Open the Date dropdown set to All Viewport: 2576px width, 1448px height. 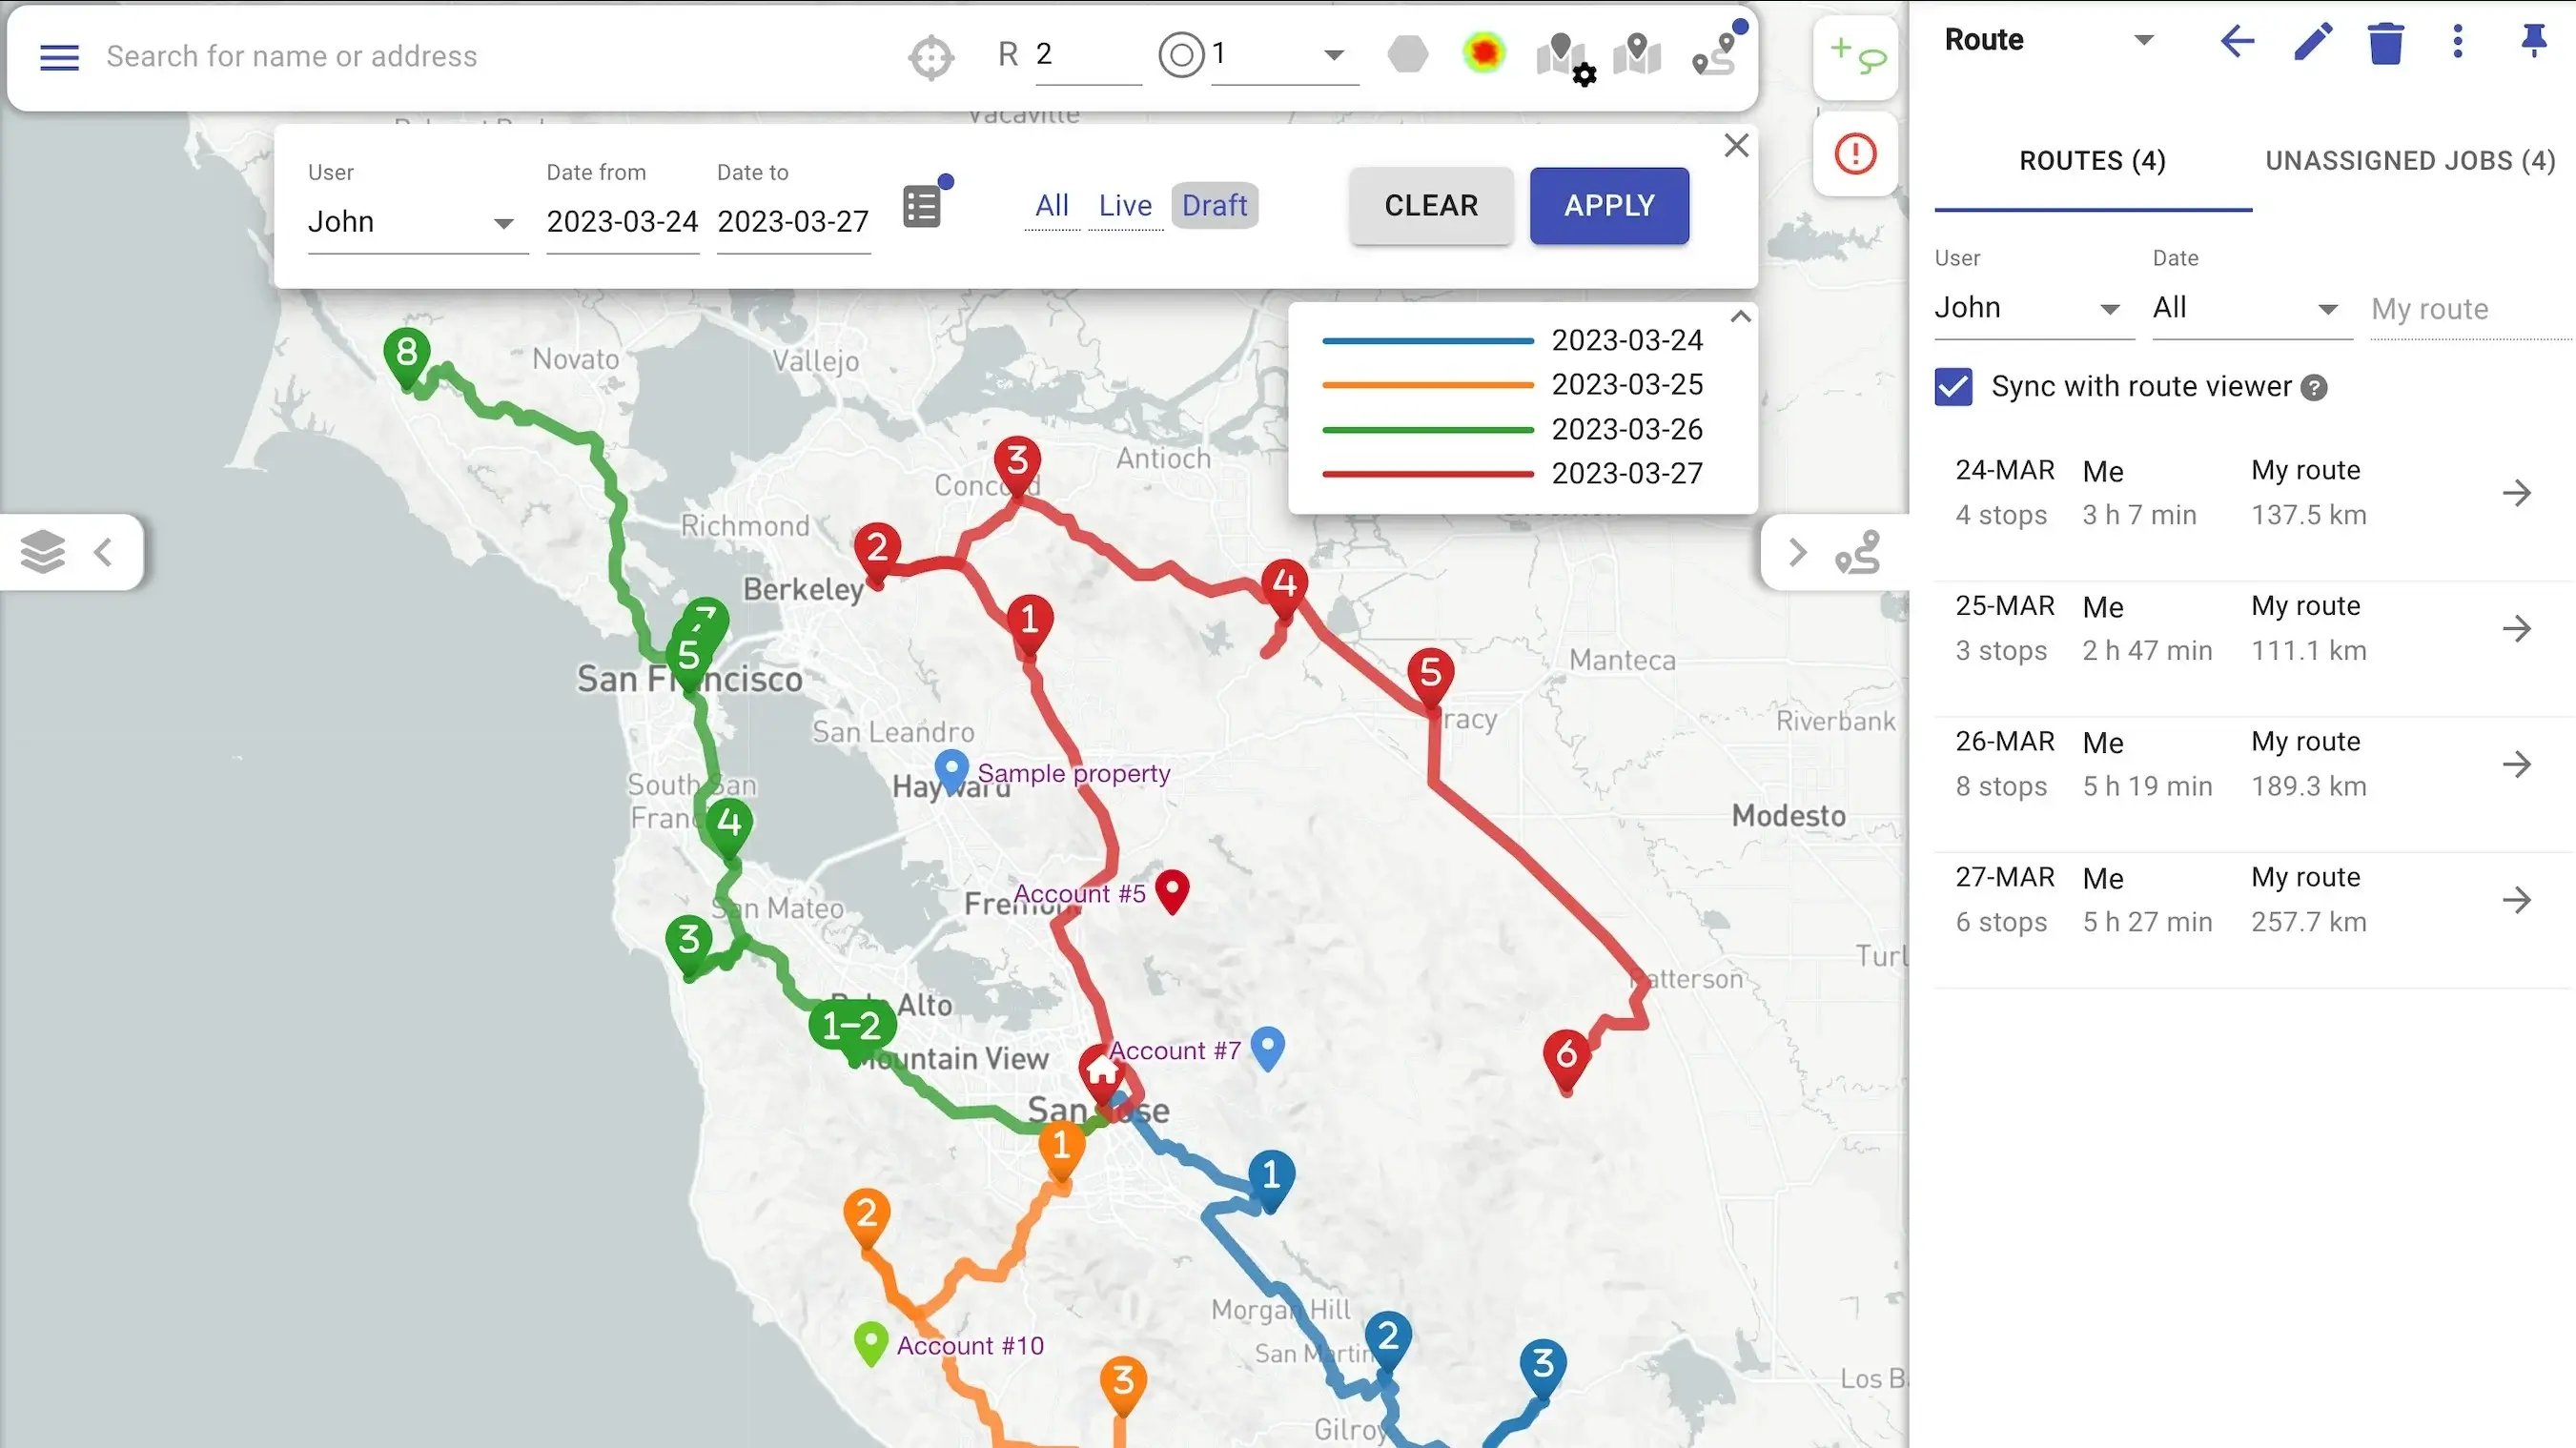[x=2248, y=307]
